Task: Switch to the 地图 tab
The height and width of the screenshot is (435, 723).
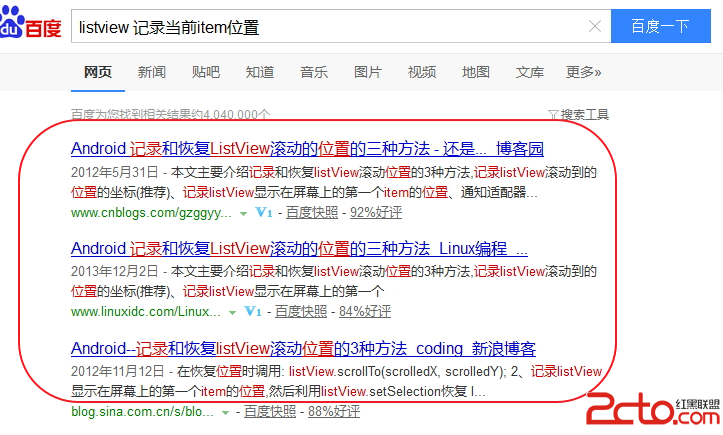Action: (x=475, y=72)
